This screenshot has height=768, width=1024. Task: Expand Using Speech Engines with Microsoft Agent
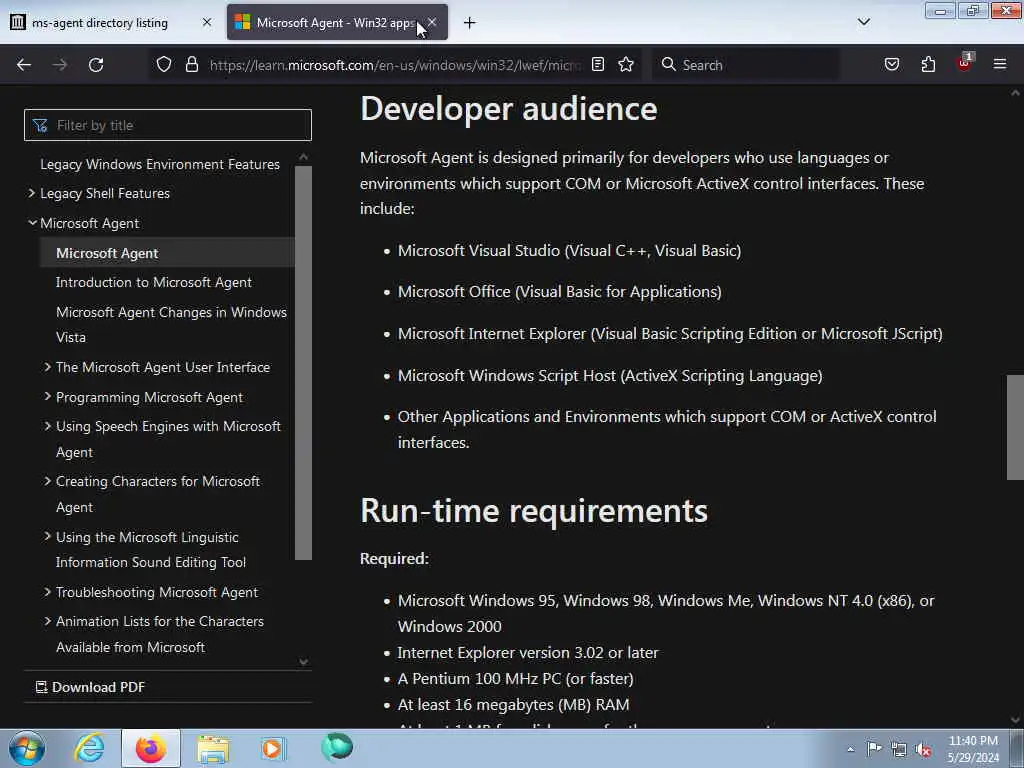[47, 426]
